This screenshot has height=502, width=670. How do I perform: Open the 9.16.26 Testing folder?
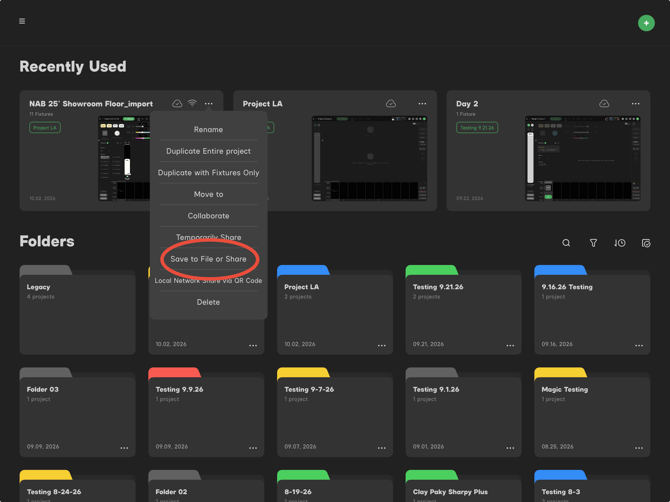click(x=592, y=310)
